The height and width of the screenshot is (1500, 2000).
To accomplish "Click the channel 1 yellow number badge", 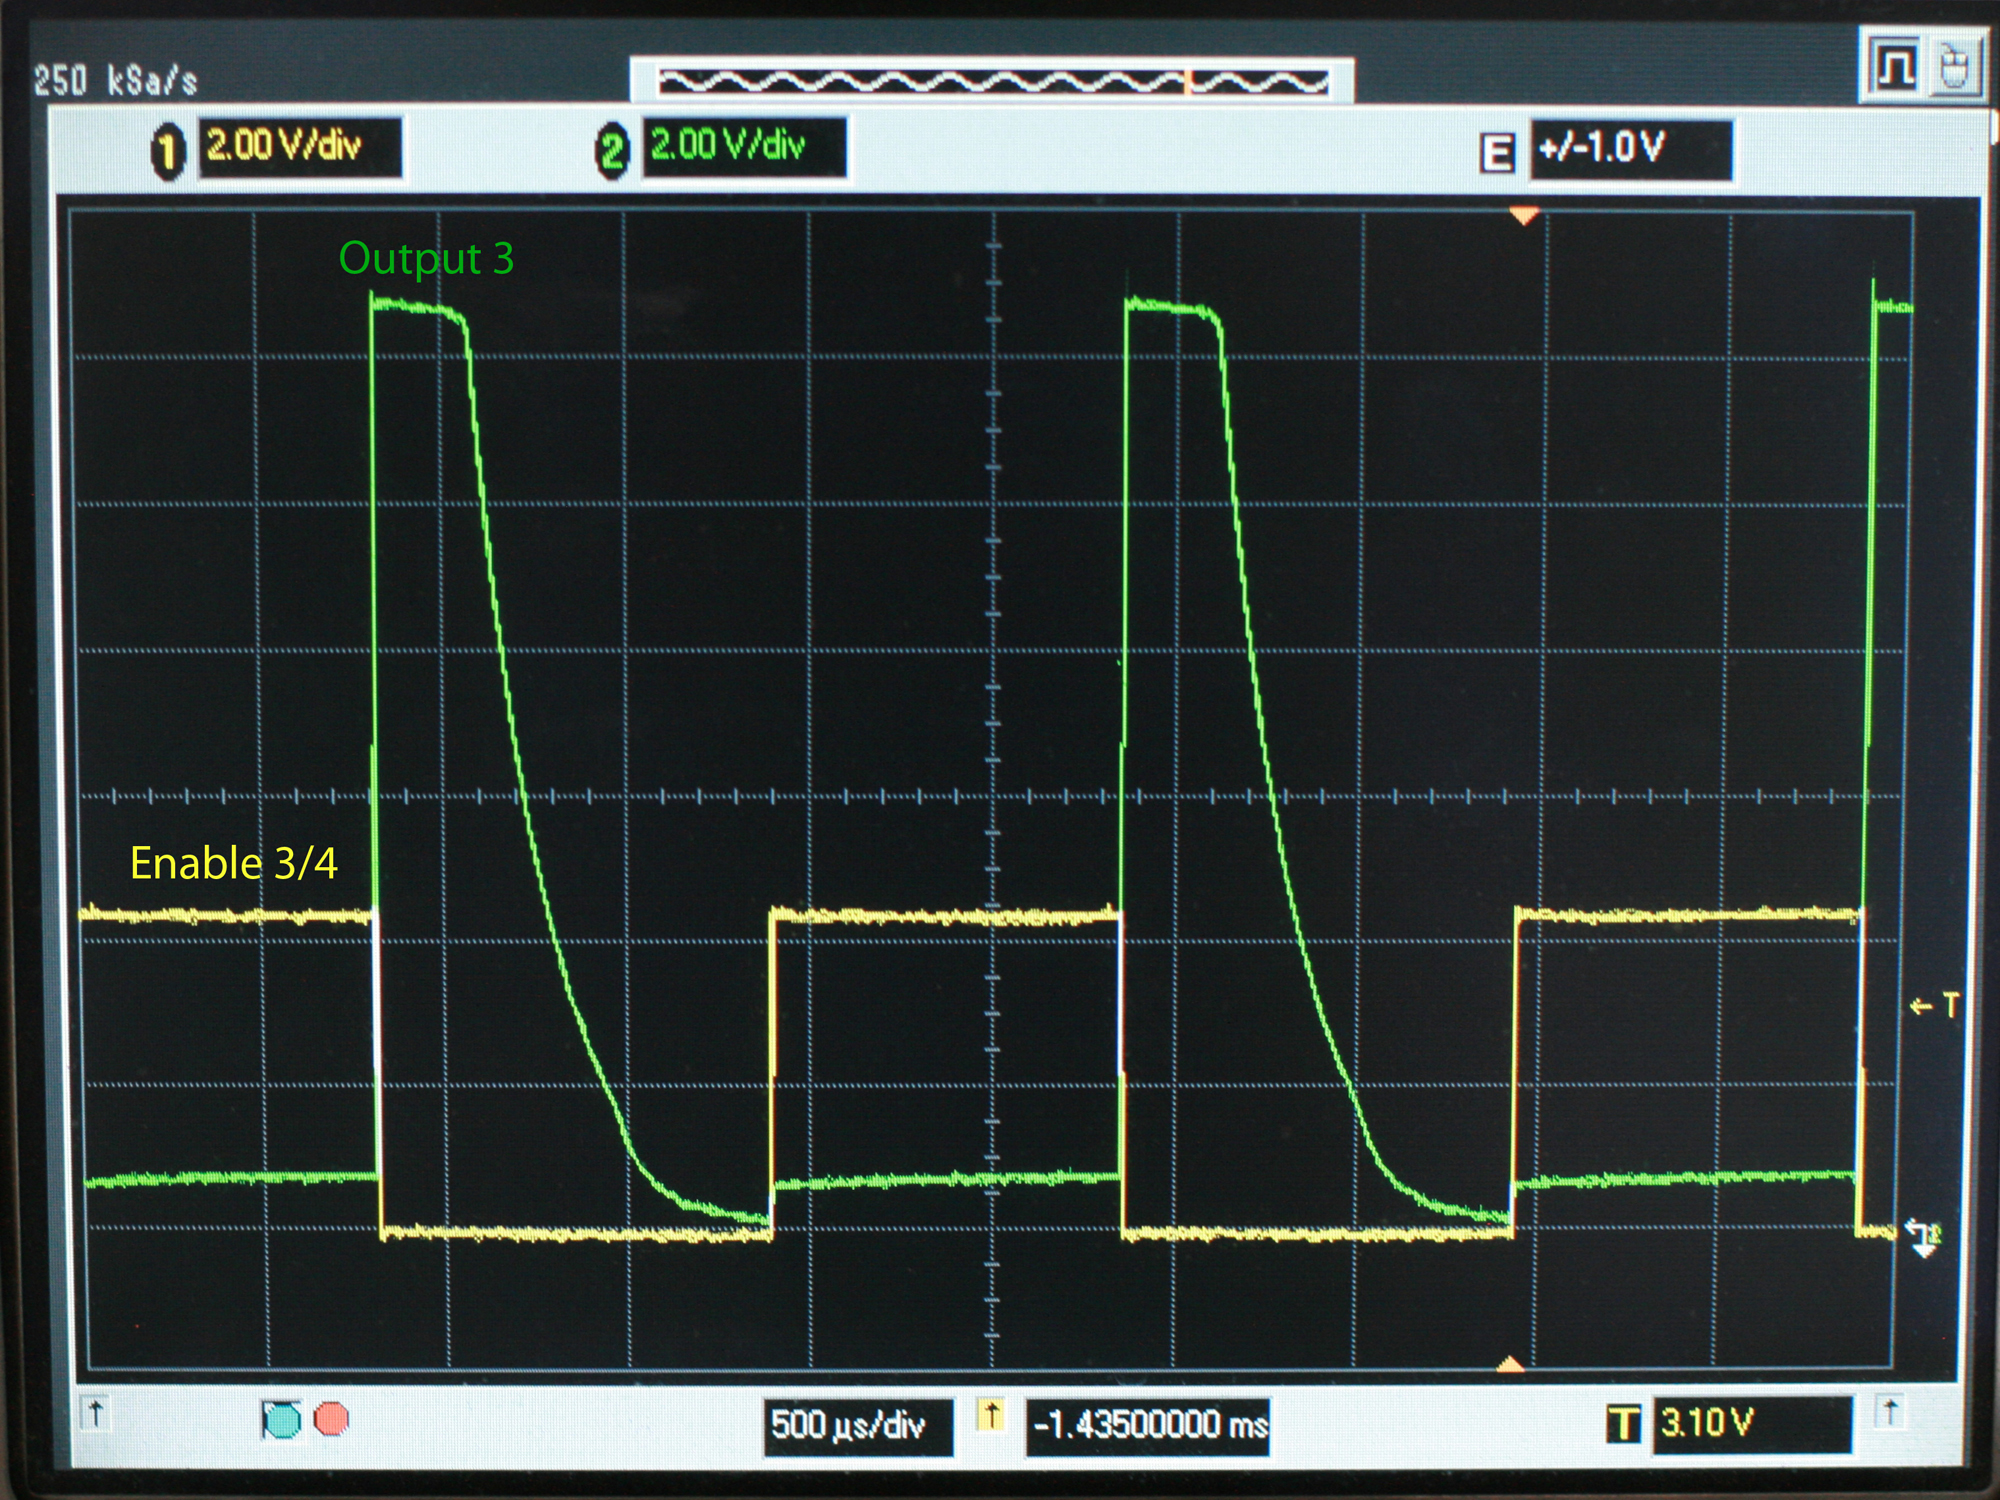I will [168, 153].
